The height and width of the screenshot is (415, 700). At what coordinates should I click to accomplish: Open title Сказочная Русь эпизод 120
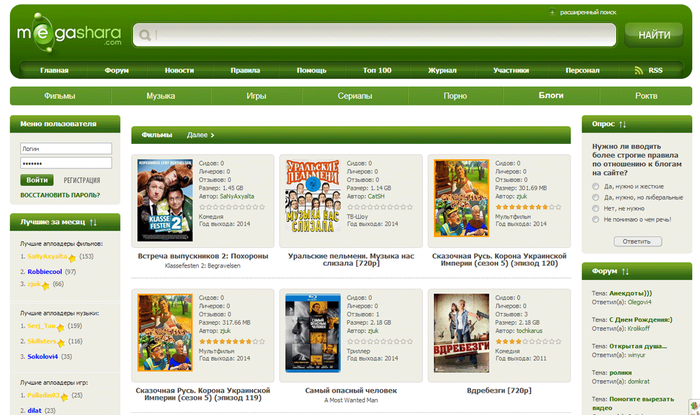pos(499,260)
